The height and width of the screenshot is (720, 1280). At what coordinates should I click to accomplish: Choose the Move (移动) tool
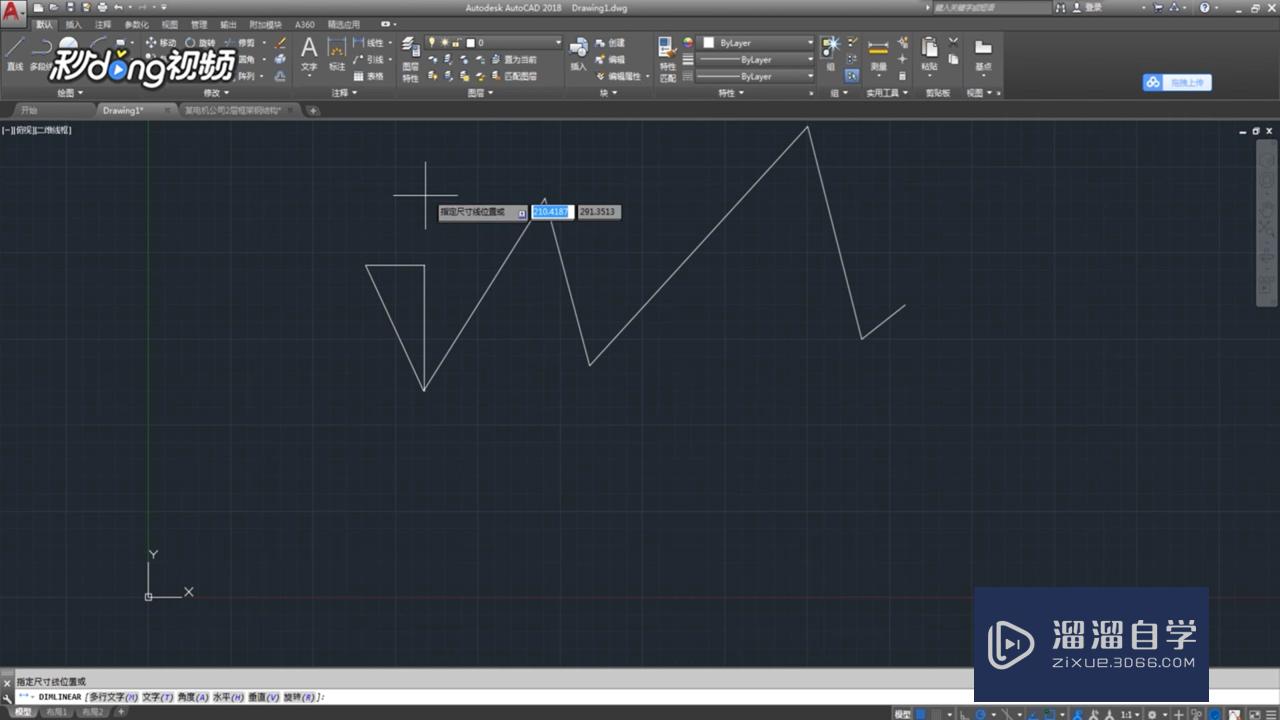click(x=160, y=43)
